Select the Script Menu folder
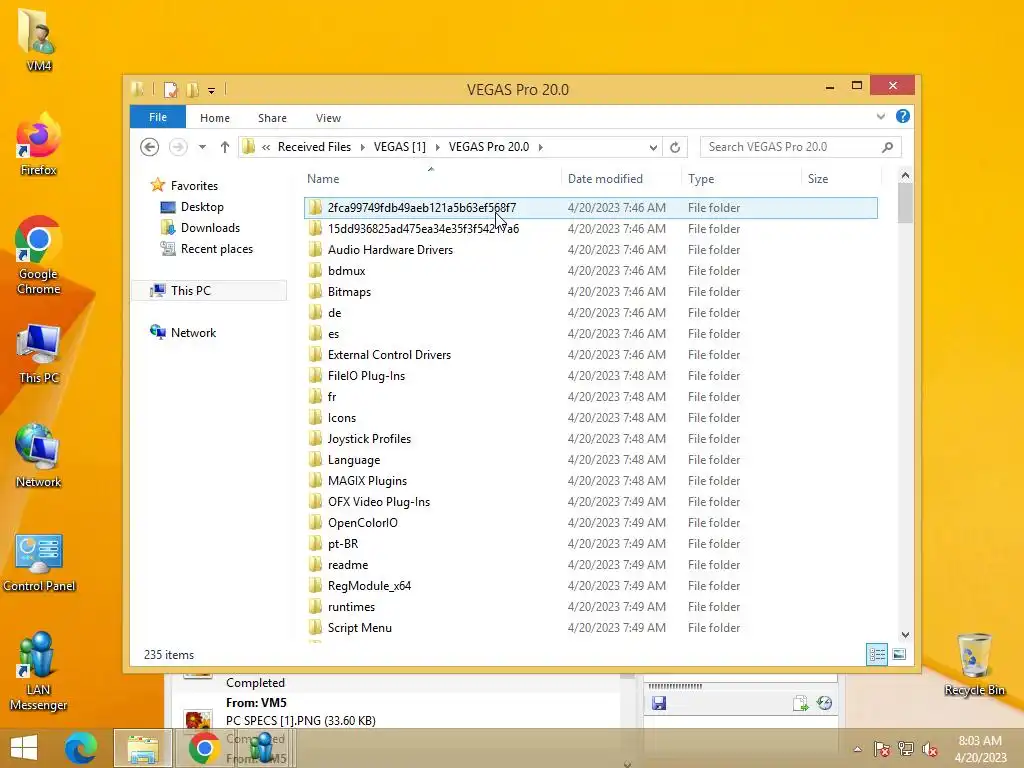This screenshot has width=1024, height=768. (591, 628)
